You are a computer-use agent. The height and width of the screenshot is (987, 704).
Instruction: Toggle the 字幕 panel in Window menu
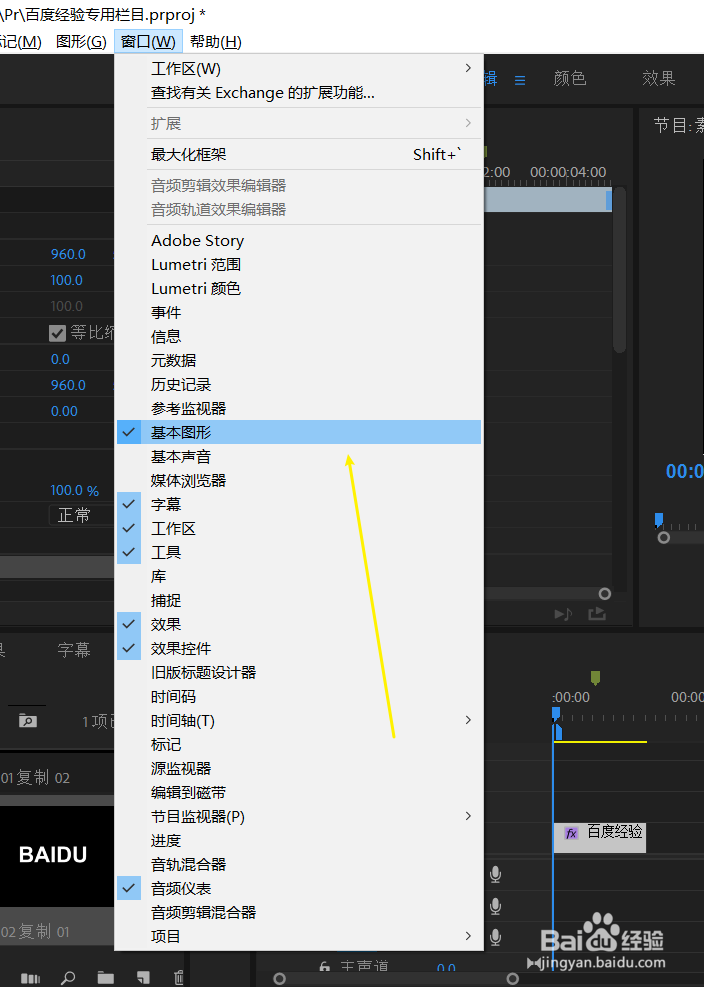(x=299, y=504)
